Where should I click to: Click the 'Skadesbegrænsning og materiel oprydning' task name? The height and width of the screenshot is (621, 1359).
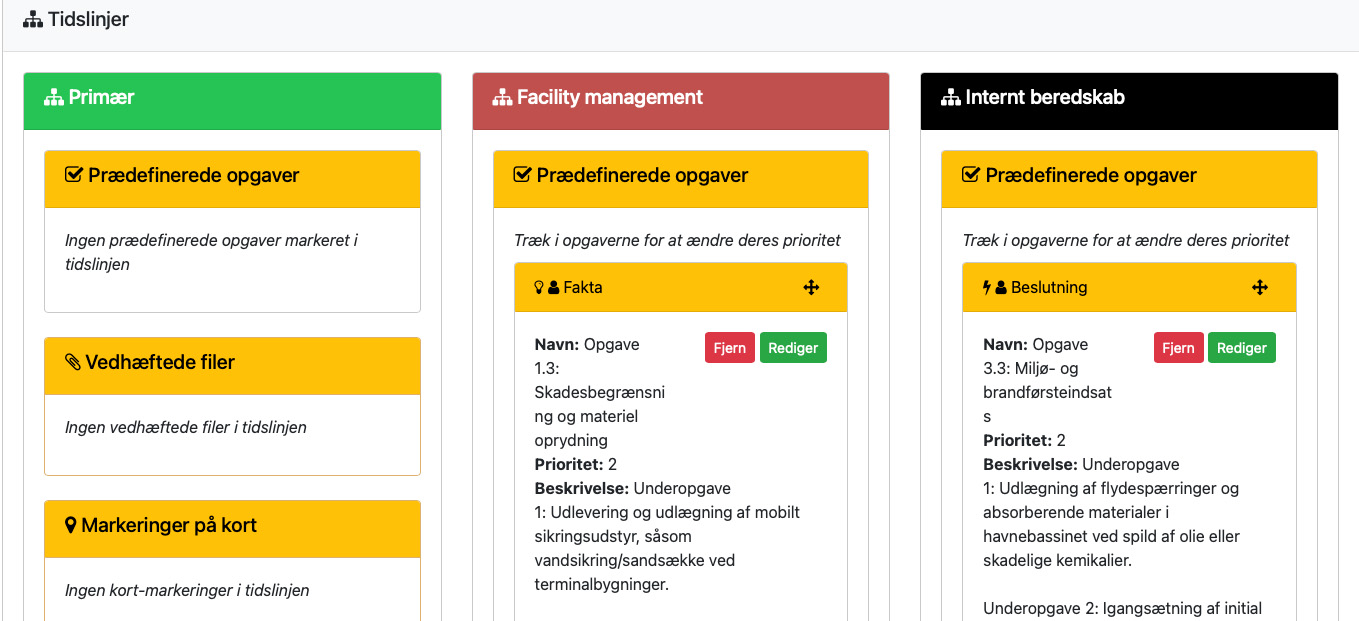pyautogui.click(x=600, y=404)
